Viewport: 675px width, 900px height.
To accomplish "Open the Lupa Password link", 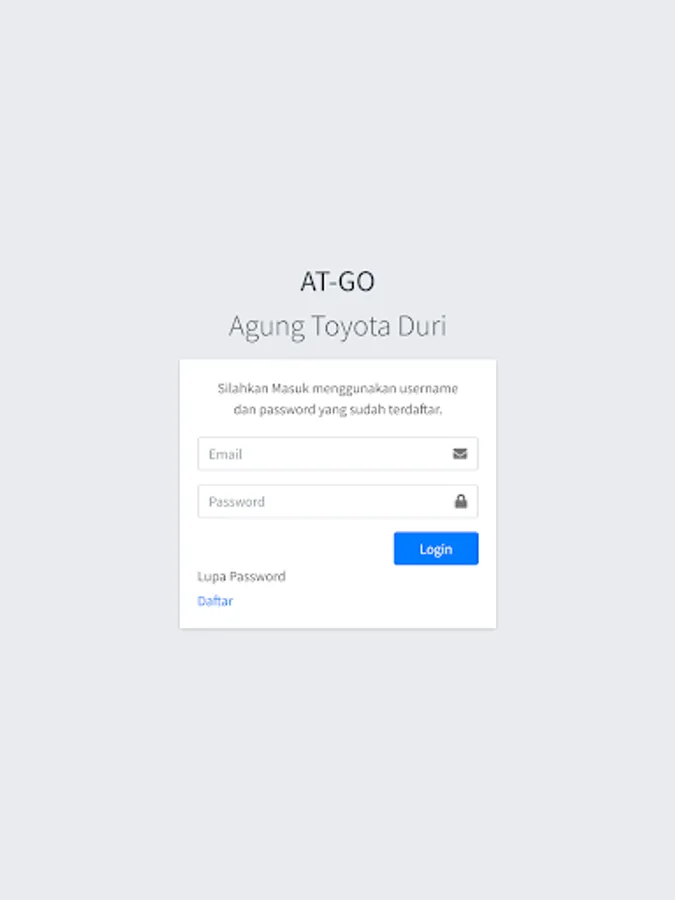I will [241, 576].
